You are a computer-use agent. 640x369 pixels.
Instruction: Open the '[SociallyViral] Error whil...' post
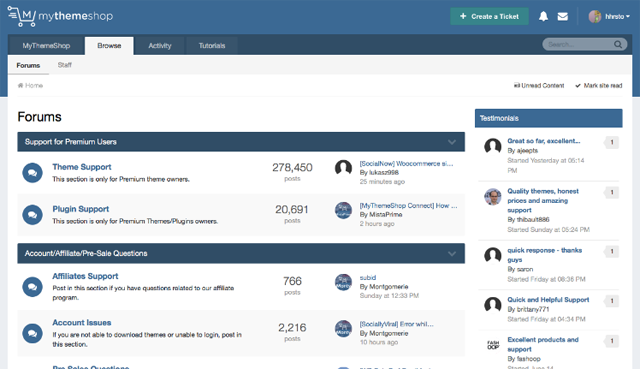coord(396,324)
